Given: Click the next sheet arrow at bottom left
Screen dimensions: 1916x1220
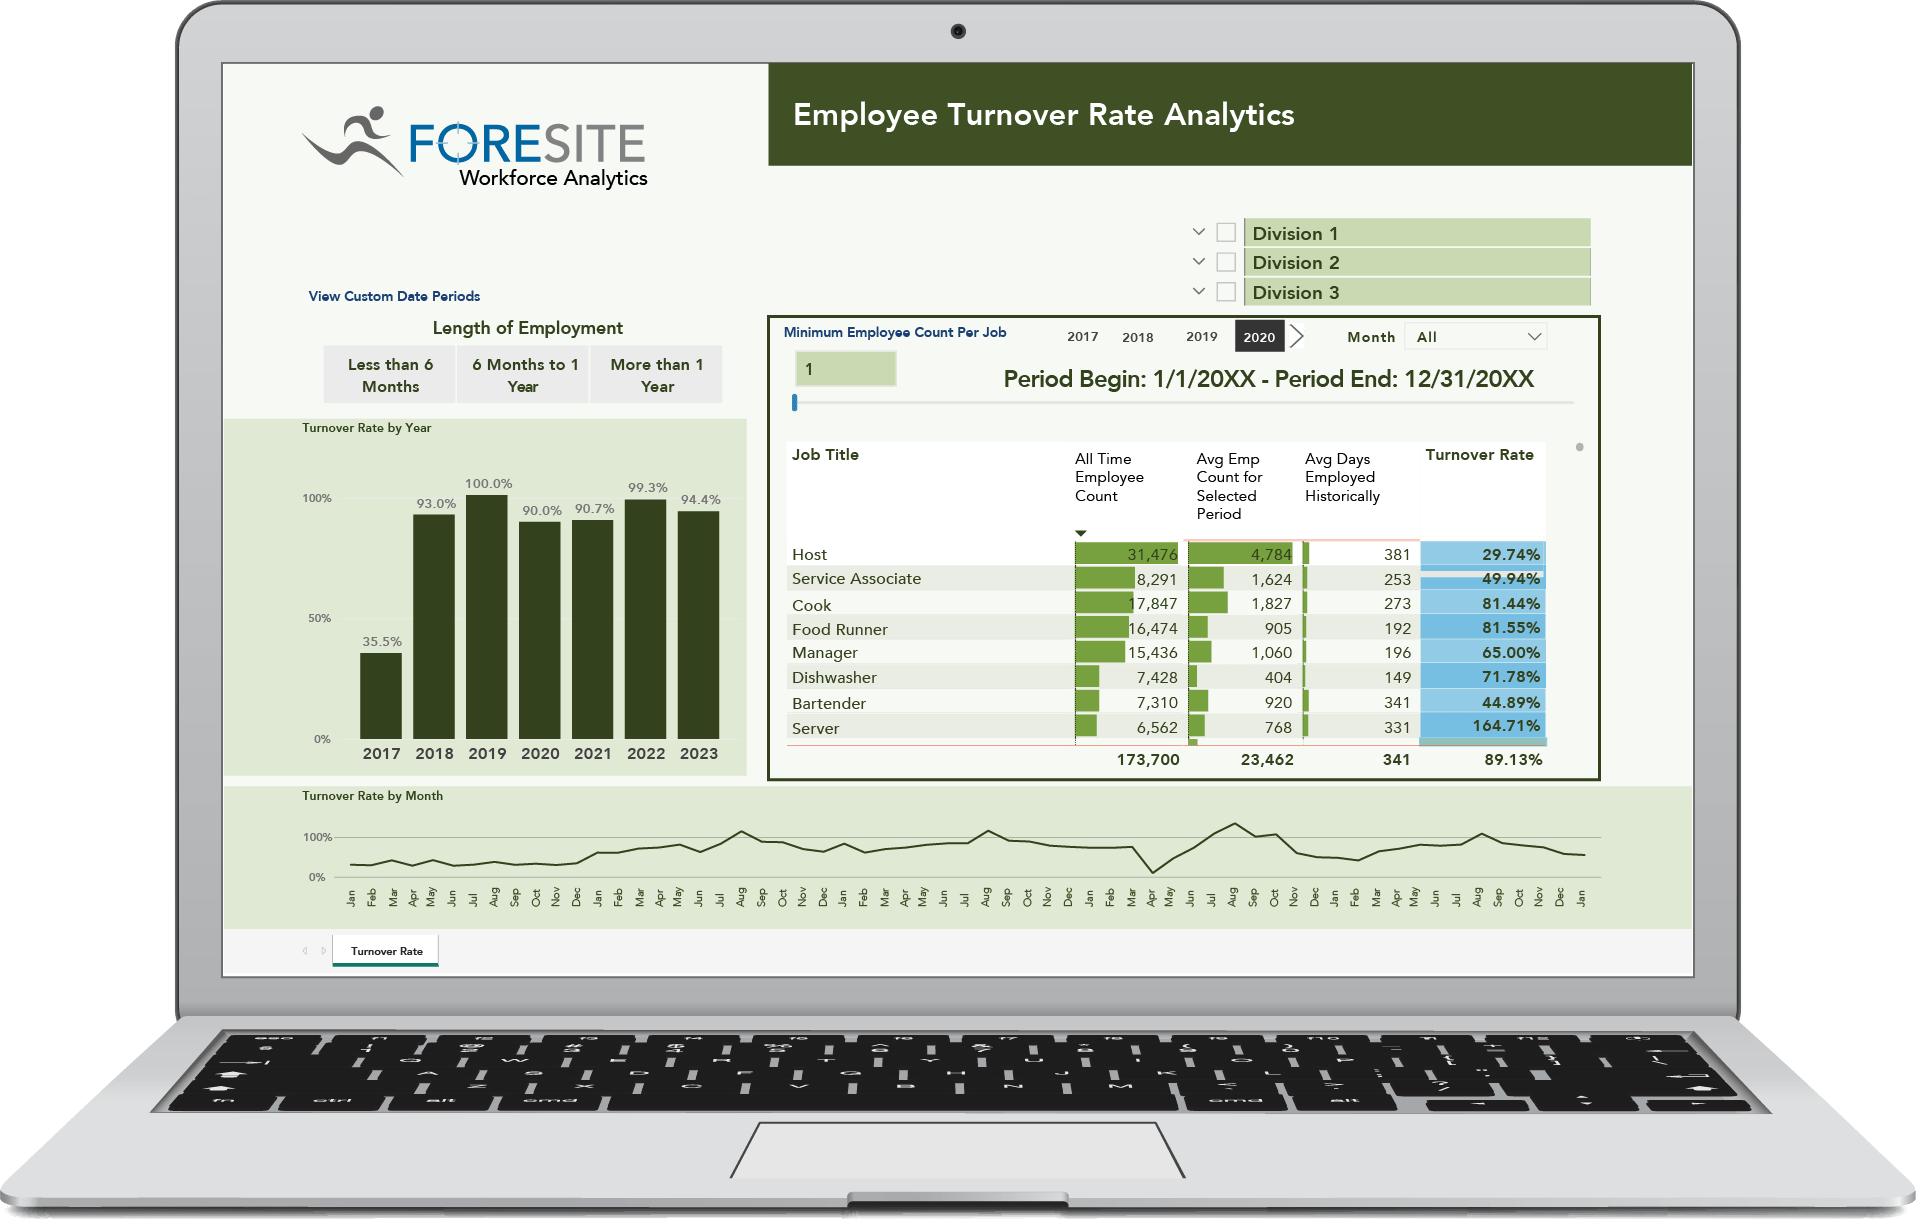Looking at the screenshot, I should (x=323, y=951).
